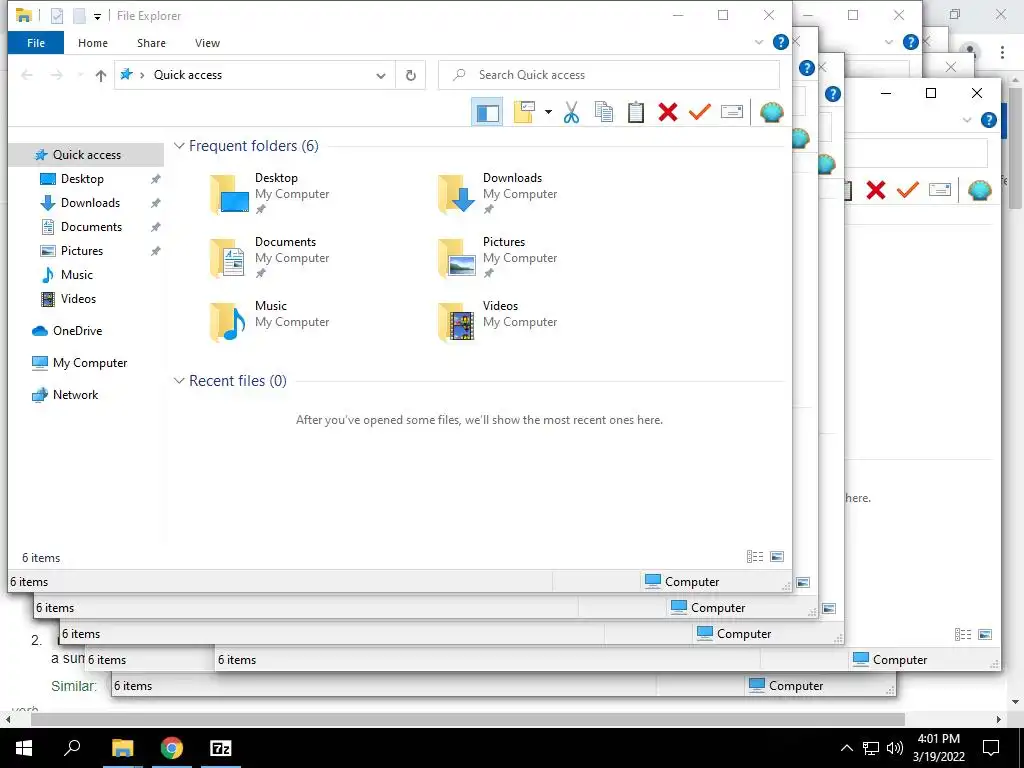
Task: Open Classic Explorer settings shell icon in front window
Action: coord(771,112)
